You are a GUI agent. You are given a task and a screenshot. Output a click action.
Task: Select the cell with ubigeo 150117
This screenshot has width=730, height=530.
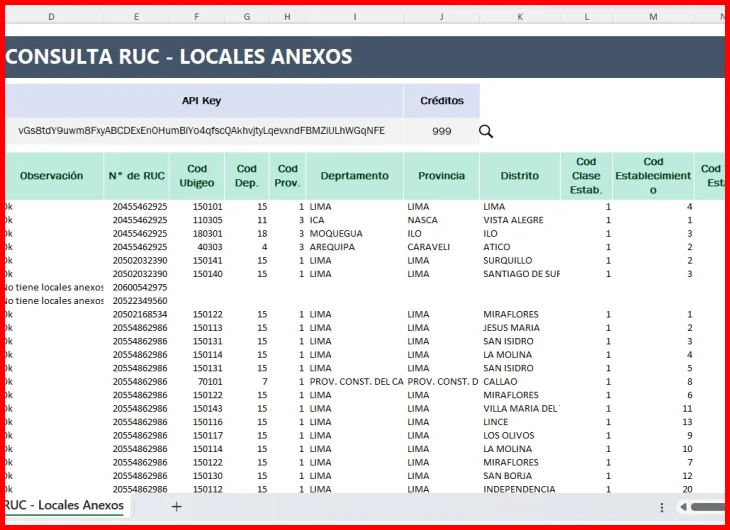coord(196,435)
